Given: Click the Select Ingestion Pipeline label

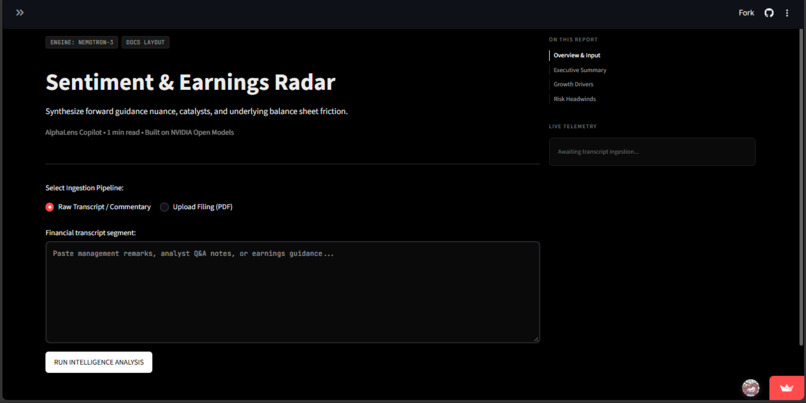Looking at the screenshot, I should [84, 188].
